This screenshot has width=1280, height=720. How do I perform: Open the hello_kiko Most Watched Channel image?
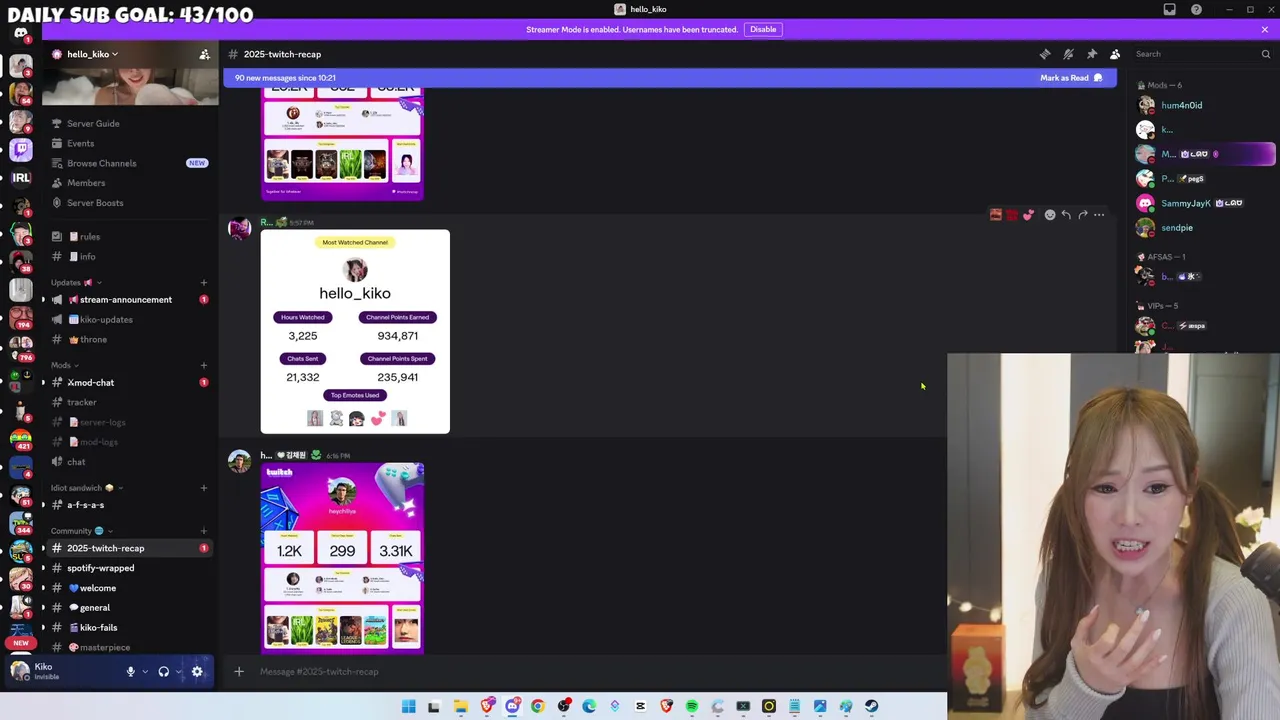coord(355,332)
